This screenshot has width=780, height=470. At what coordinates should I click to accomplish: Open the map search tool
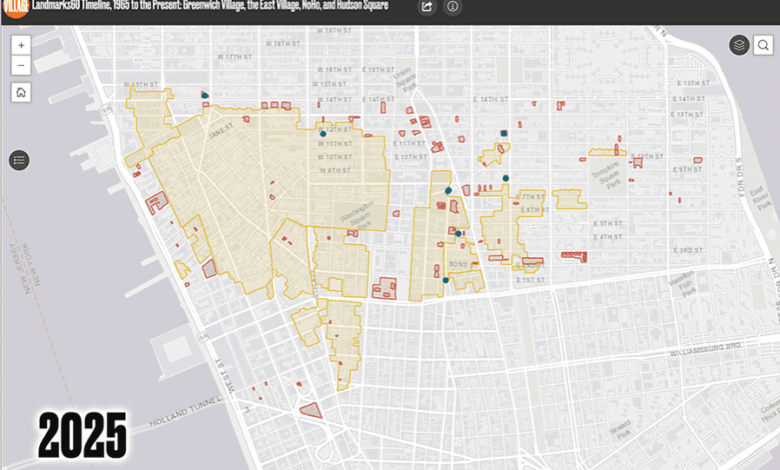(763, 45)
